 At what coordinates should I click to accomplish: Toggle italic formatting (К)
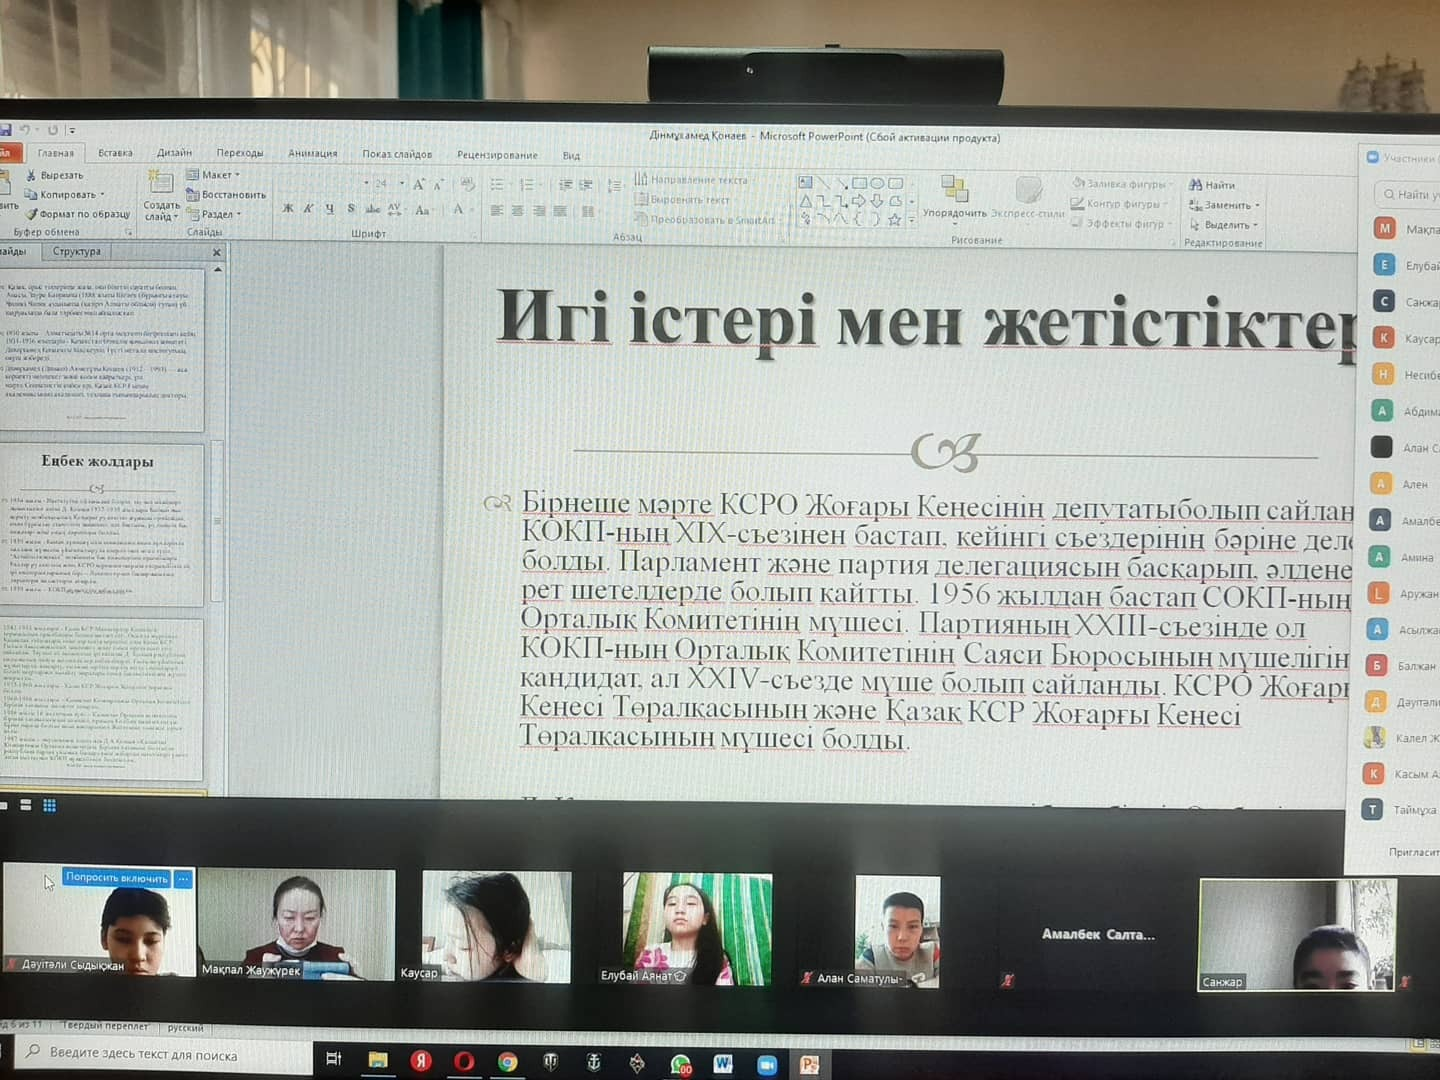click(308, 209)
